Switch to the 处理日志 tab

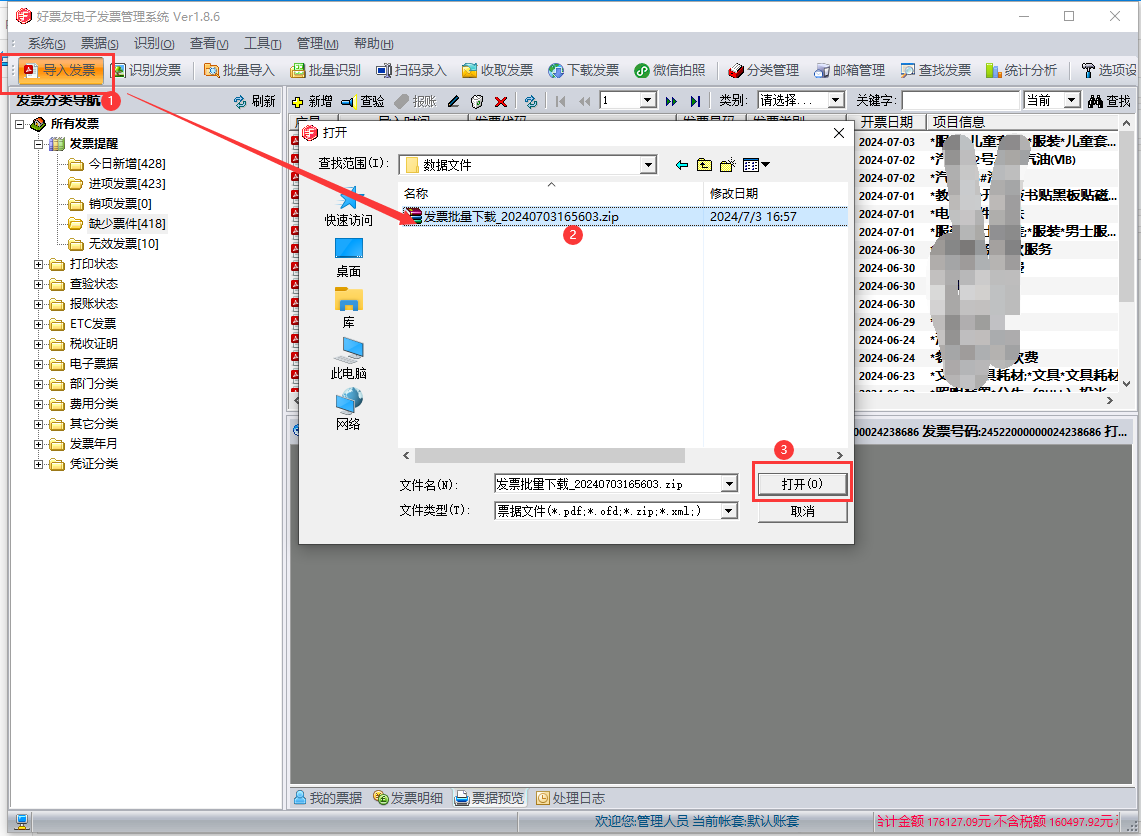pyautogui.click(x=570, y=798)
